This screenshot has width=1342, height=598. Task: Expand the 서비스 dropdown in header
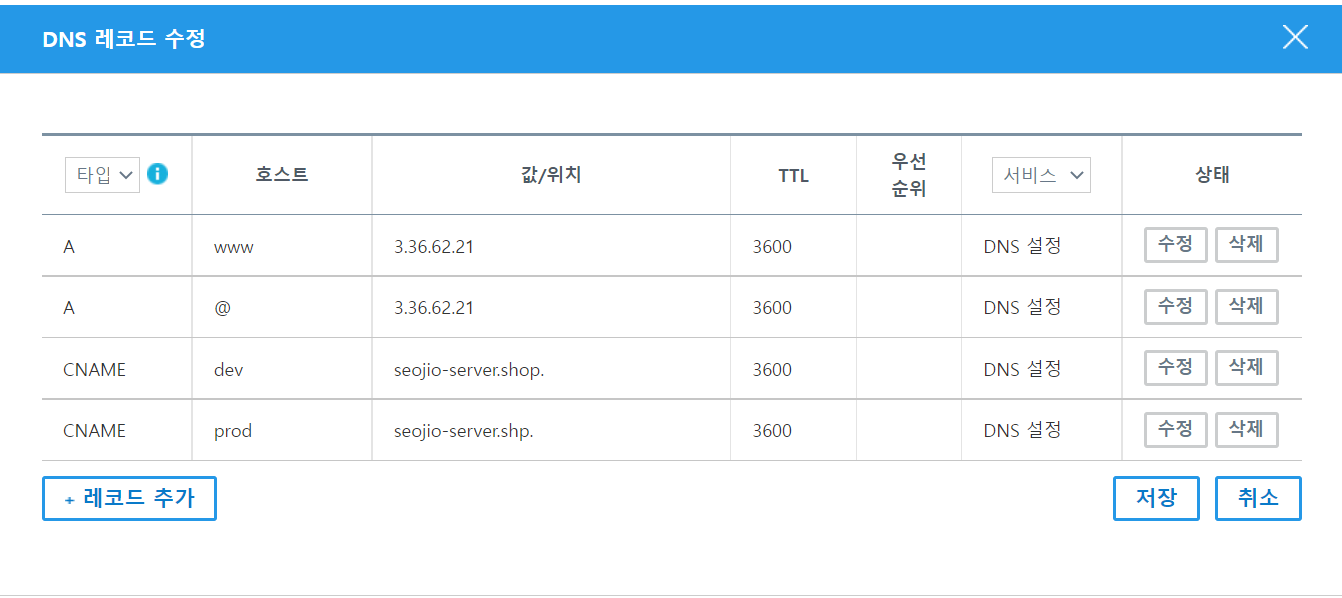click(x=1041, y=175)
